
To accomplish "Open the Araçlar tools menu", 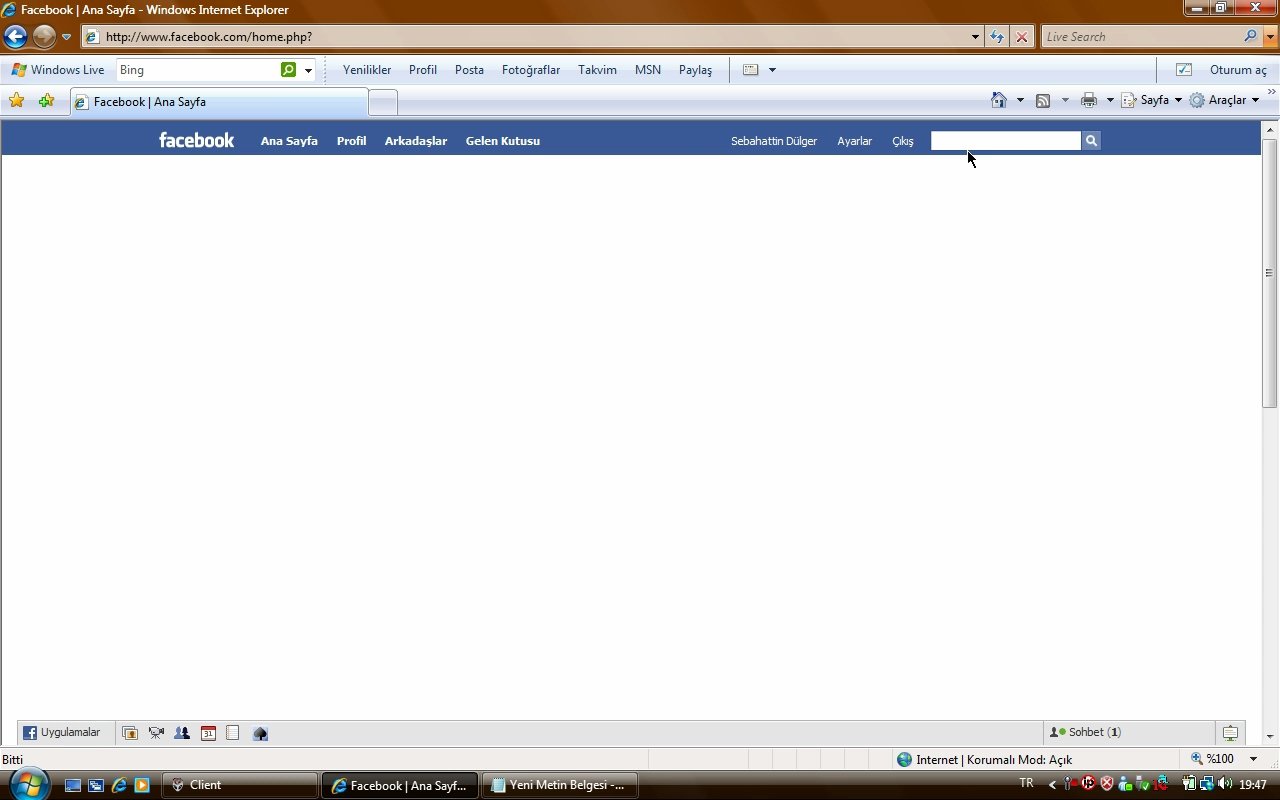I will point(1225,100).
